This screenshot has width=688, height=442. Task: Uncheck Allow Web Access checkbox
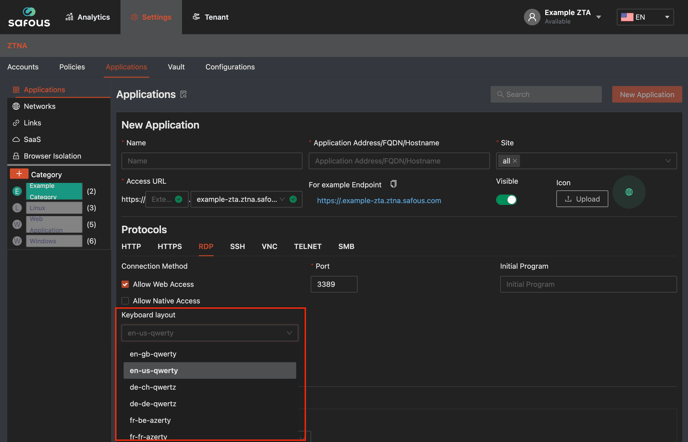point(125,284)
